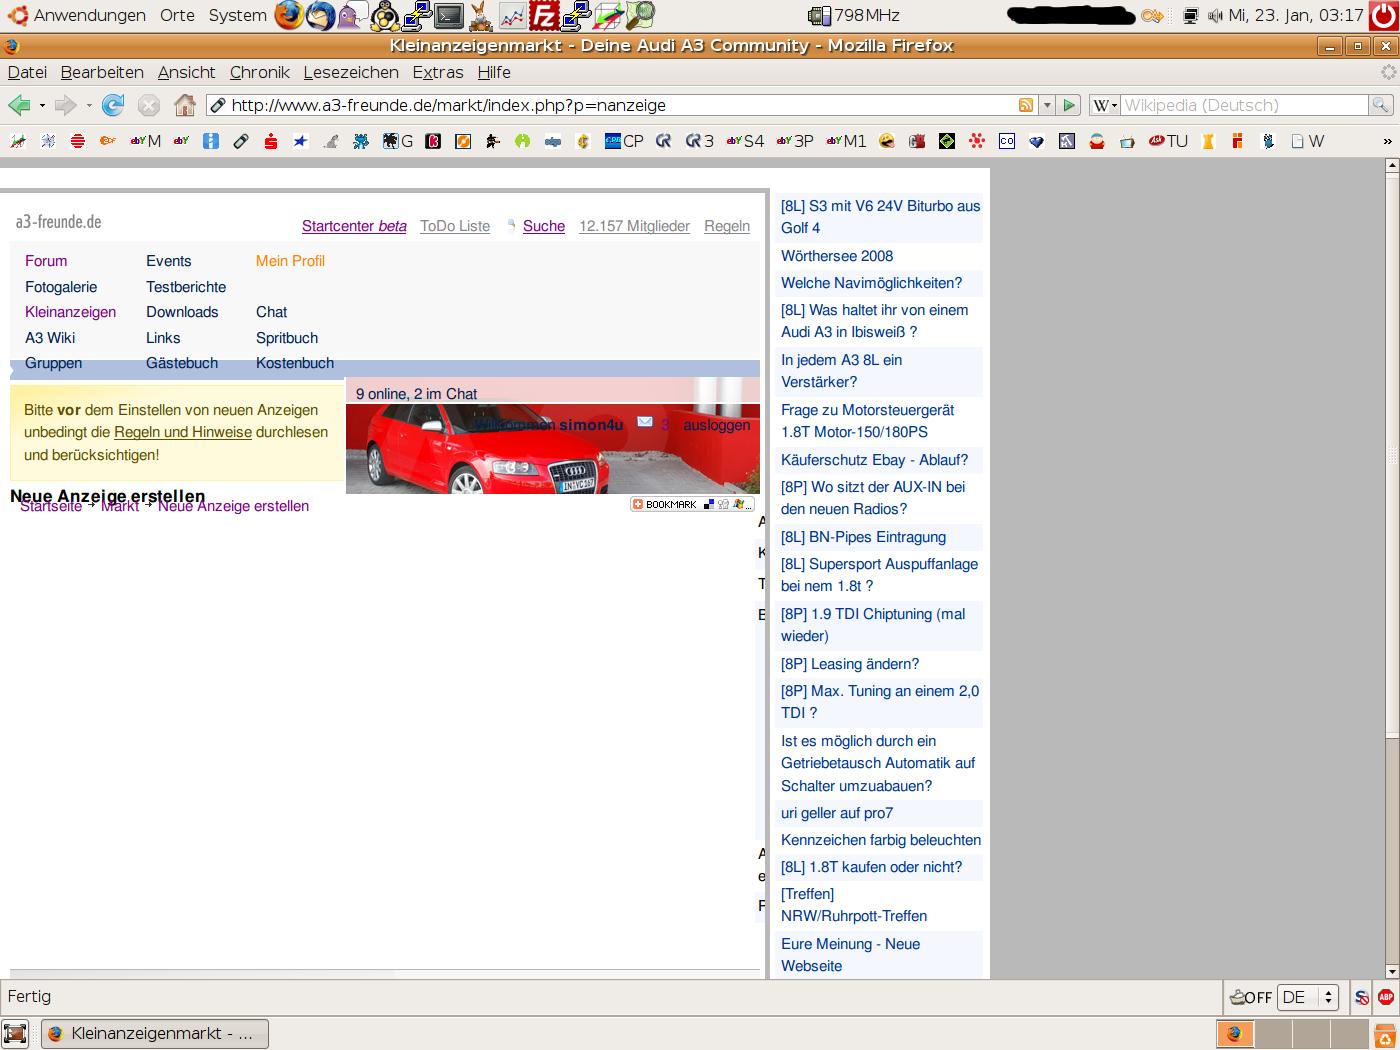
Task: Open the Chronik menu
Action: [259, 72]
